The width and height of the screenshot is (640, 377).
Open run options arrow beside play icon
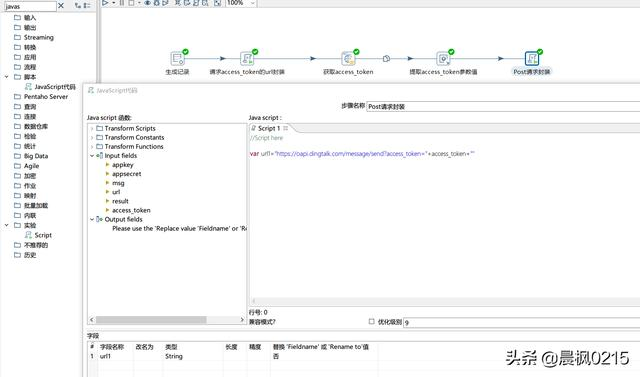coord(113,3)
